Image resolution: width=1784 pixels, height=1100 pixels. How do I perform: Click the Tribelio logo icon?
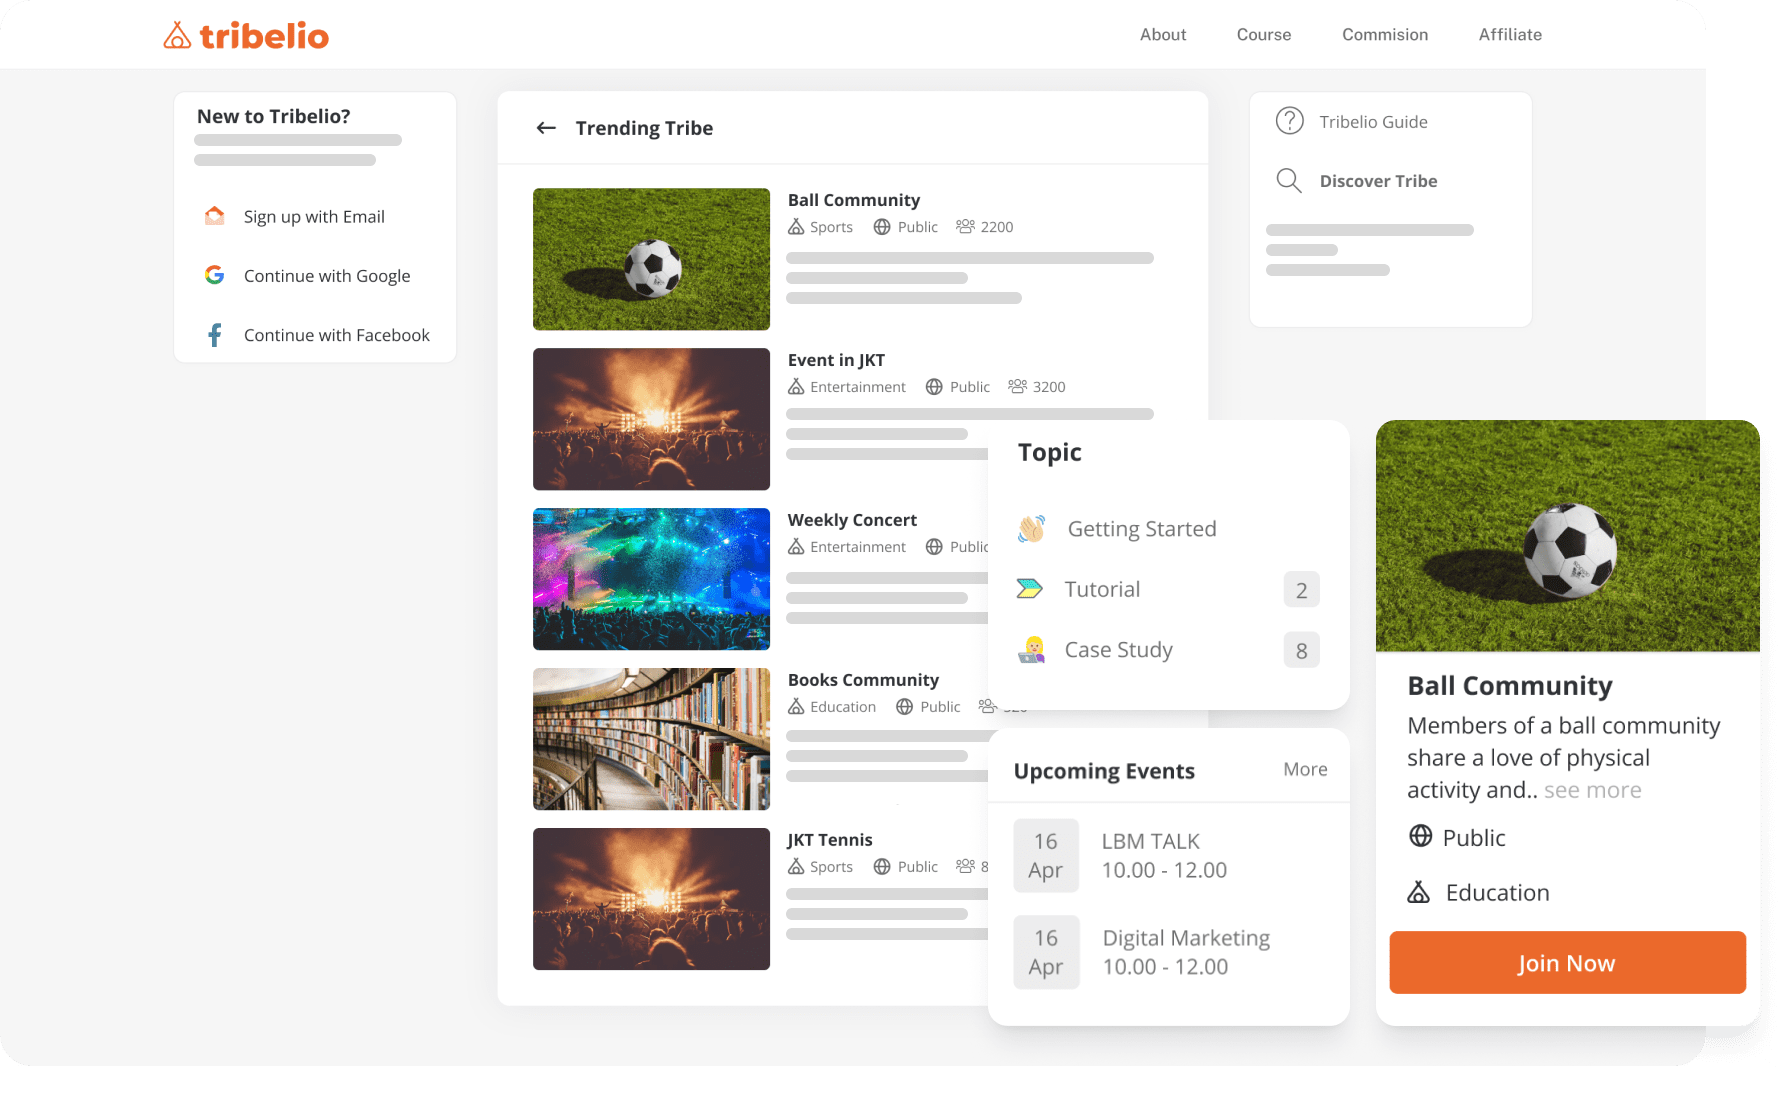(x=177, y=36)
